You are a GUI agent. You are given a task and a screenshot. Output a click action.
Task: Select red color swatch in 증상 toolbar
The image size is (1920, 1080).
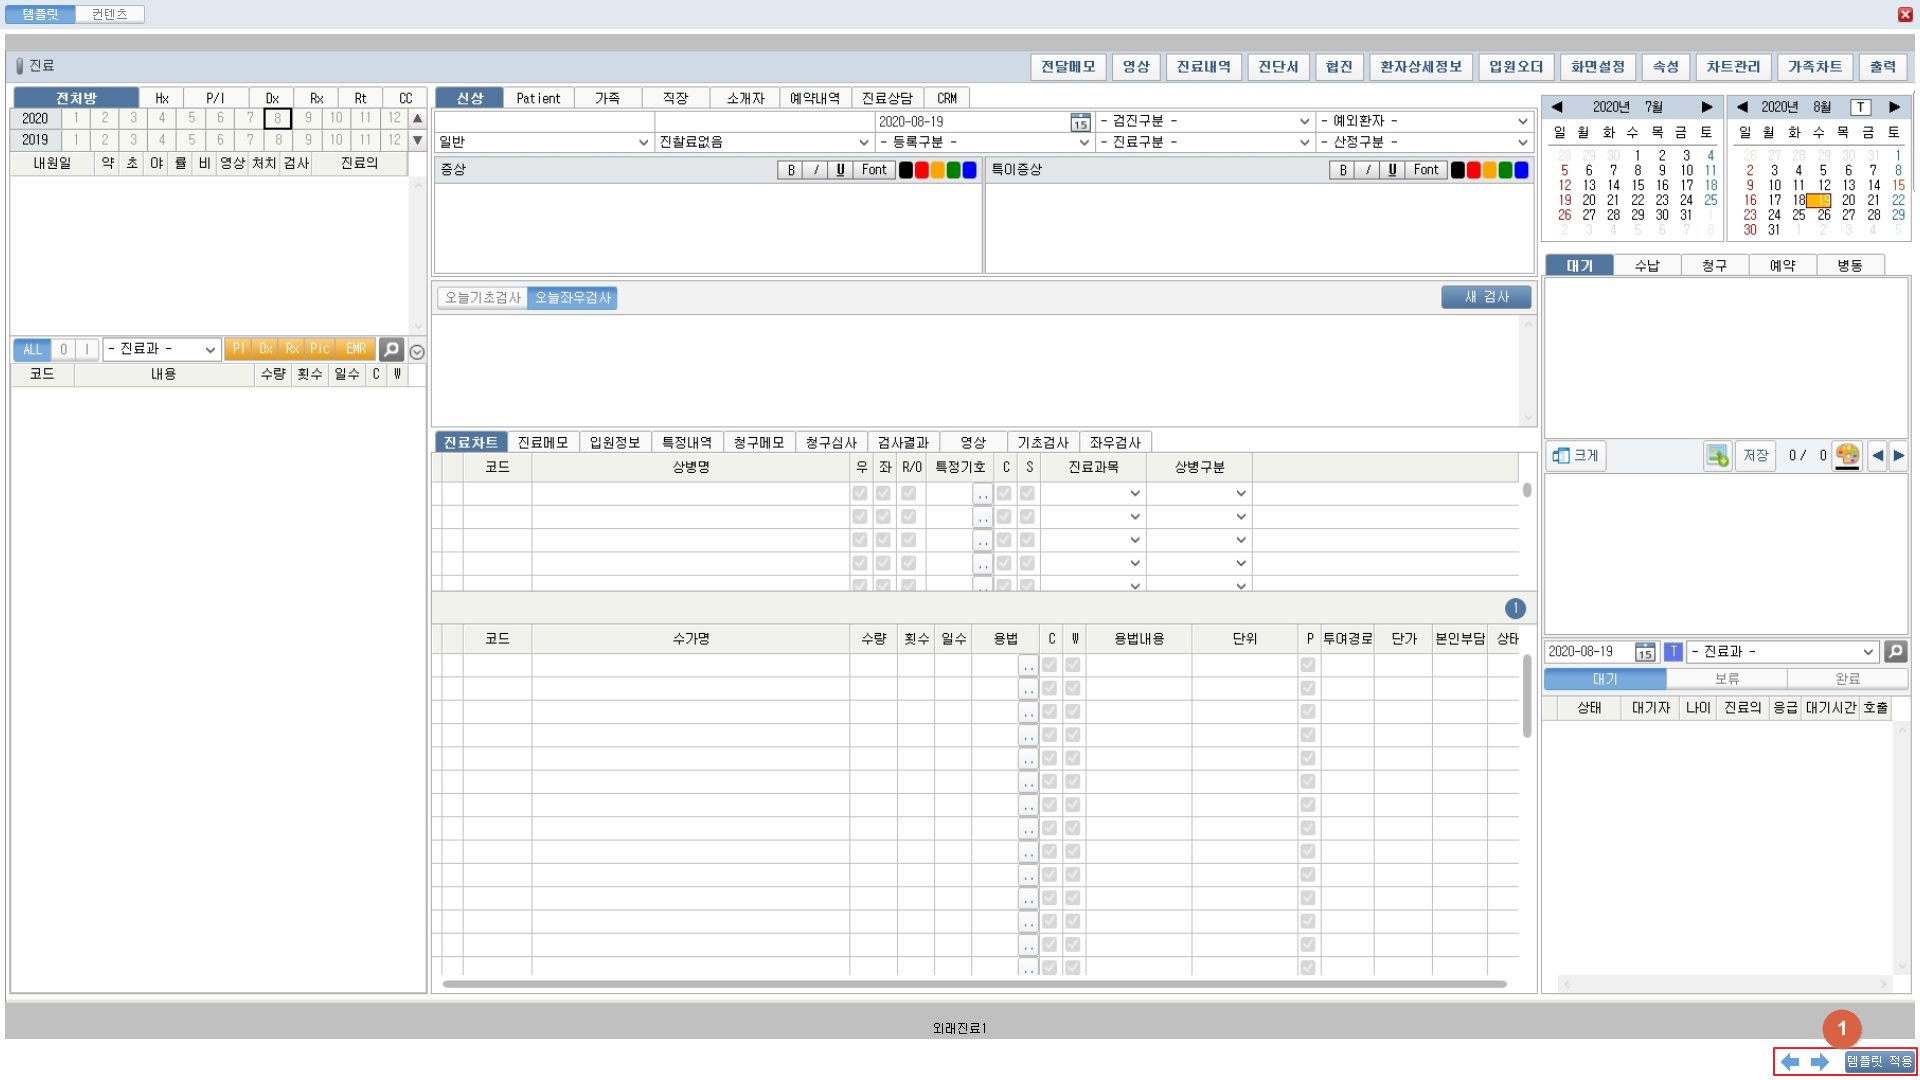[922, 170]
